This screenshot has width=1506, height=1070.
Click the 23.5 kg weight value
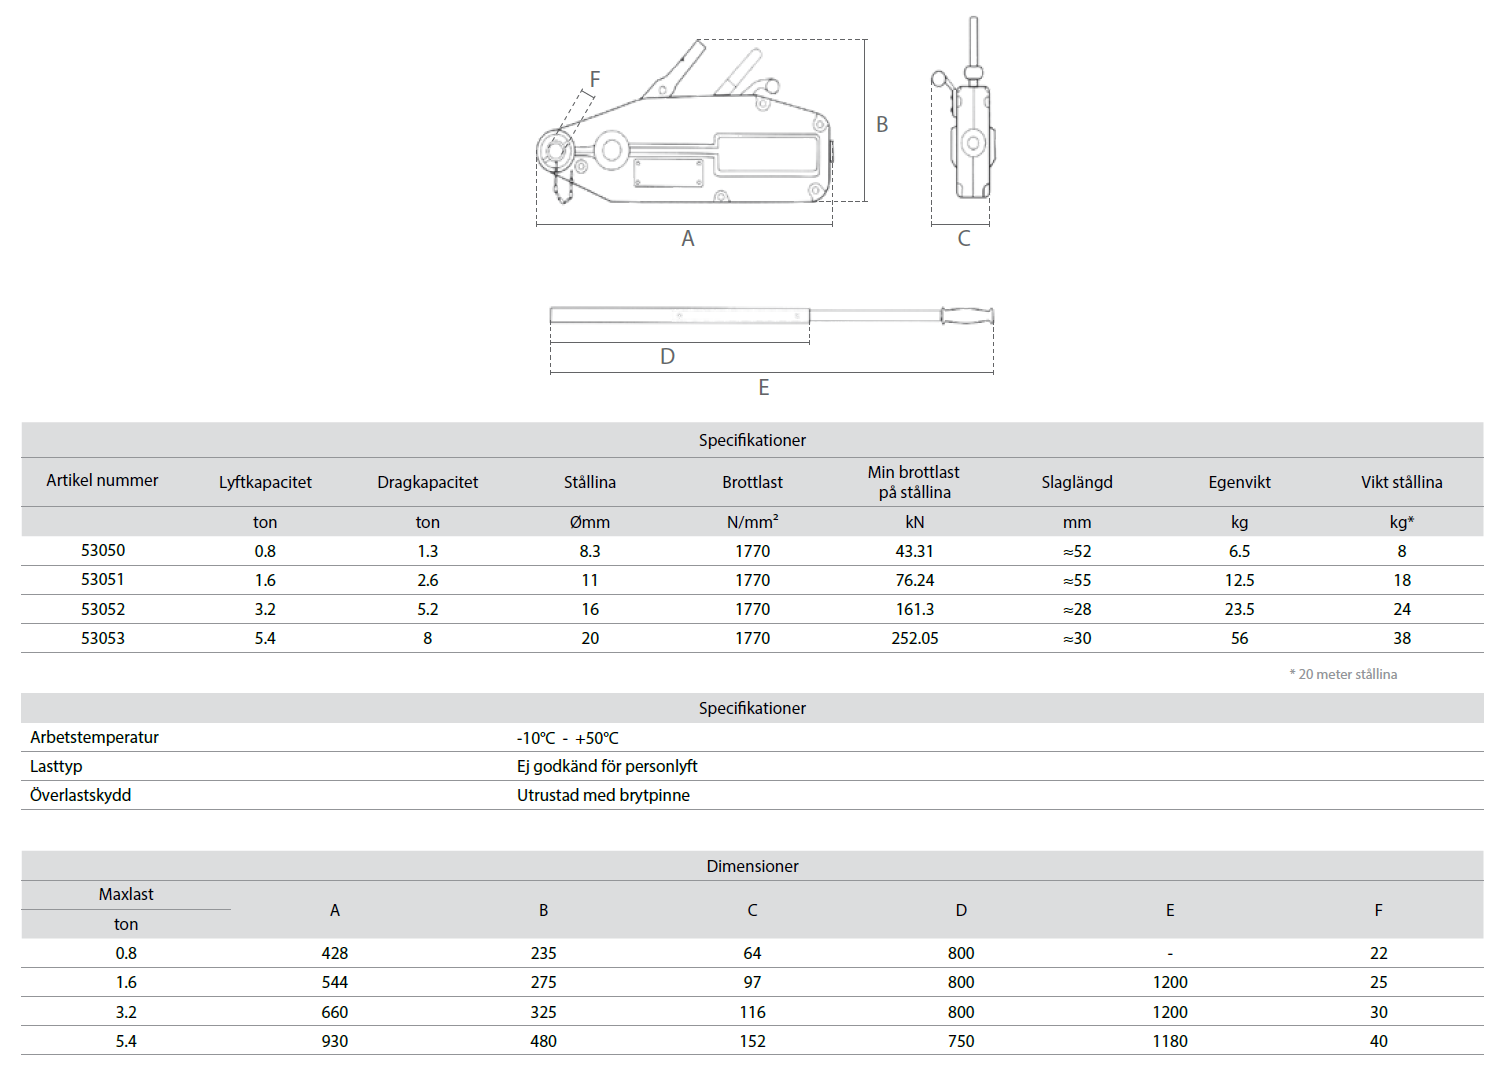(1240, 609)
